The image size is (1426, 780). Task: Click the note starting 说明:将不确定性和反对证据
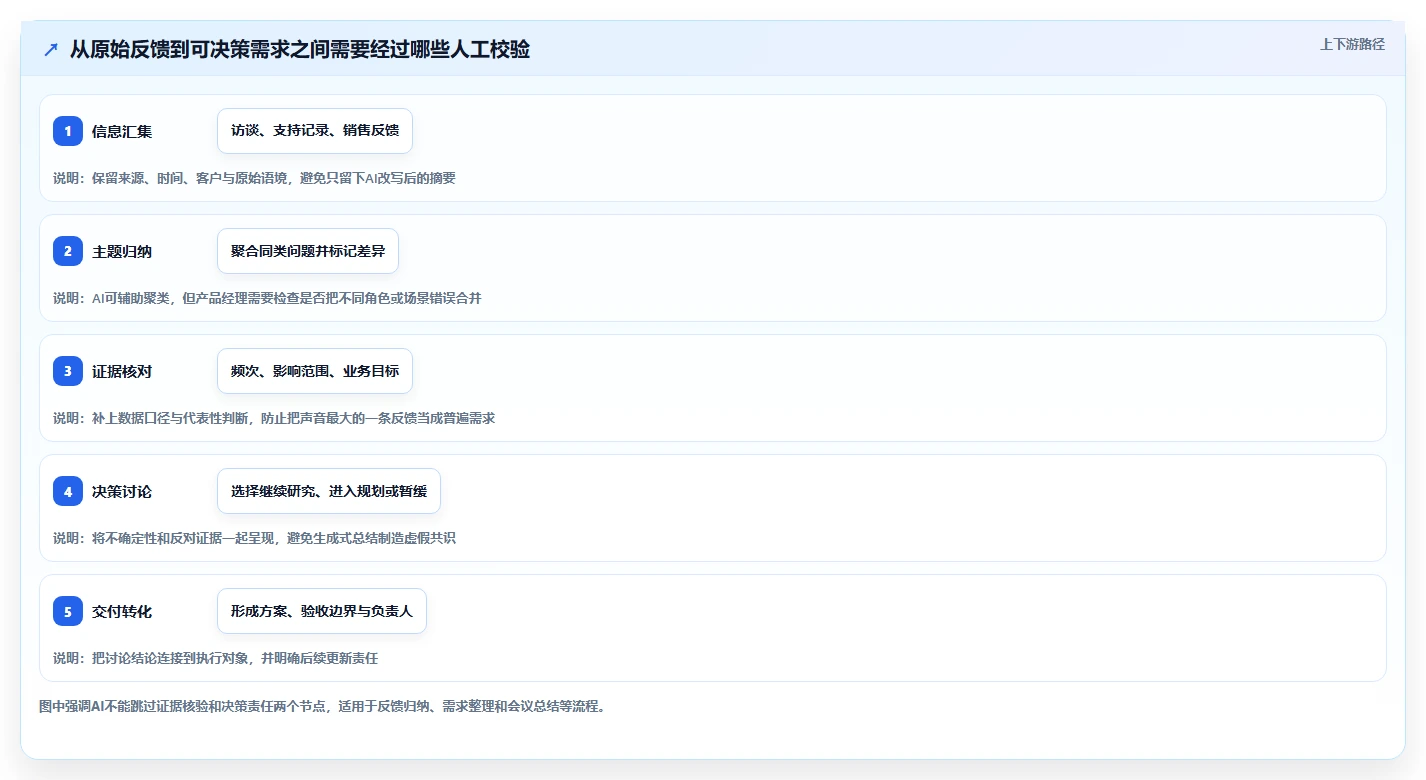click(x=254, y=538)
